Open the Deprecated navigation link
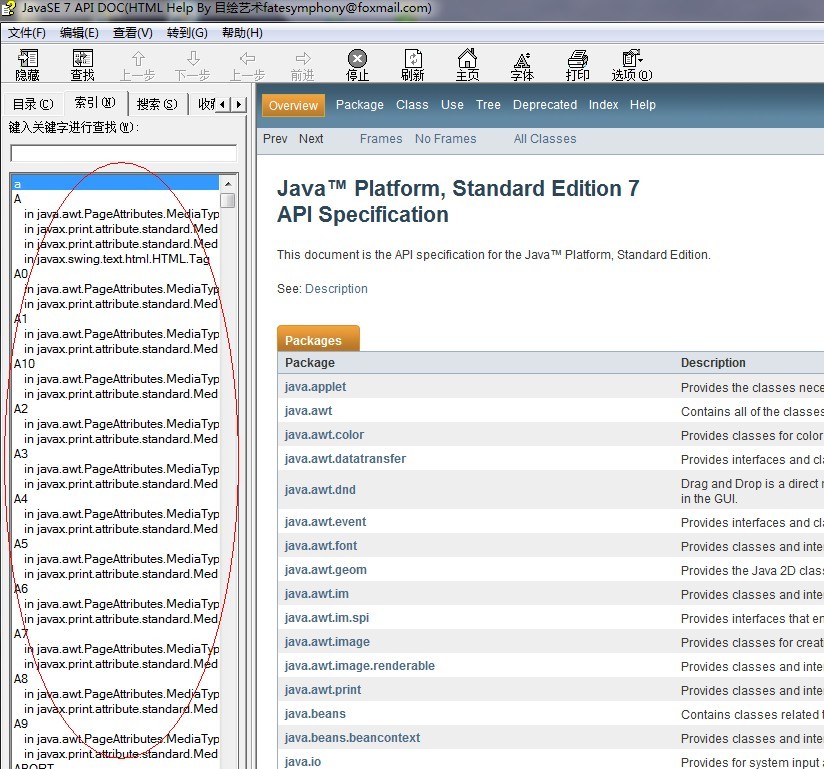The image size is (824, 769). tap(545, 105)
